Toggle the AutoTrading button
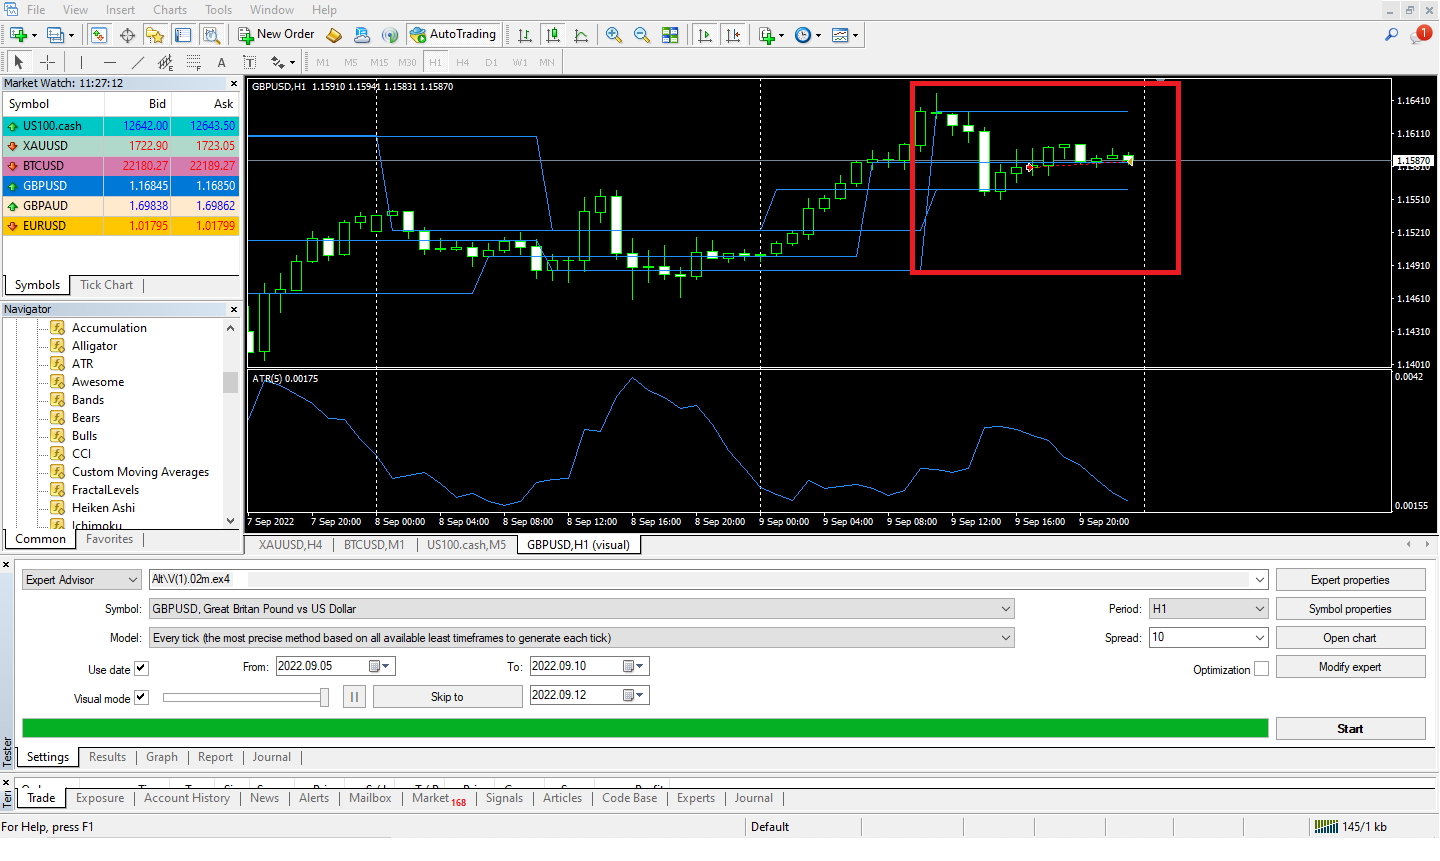1440x861 pixels. (x=452, y=35)
